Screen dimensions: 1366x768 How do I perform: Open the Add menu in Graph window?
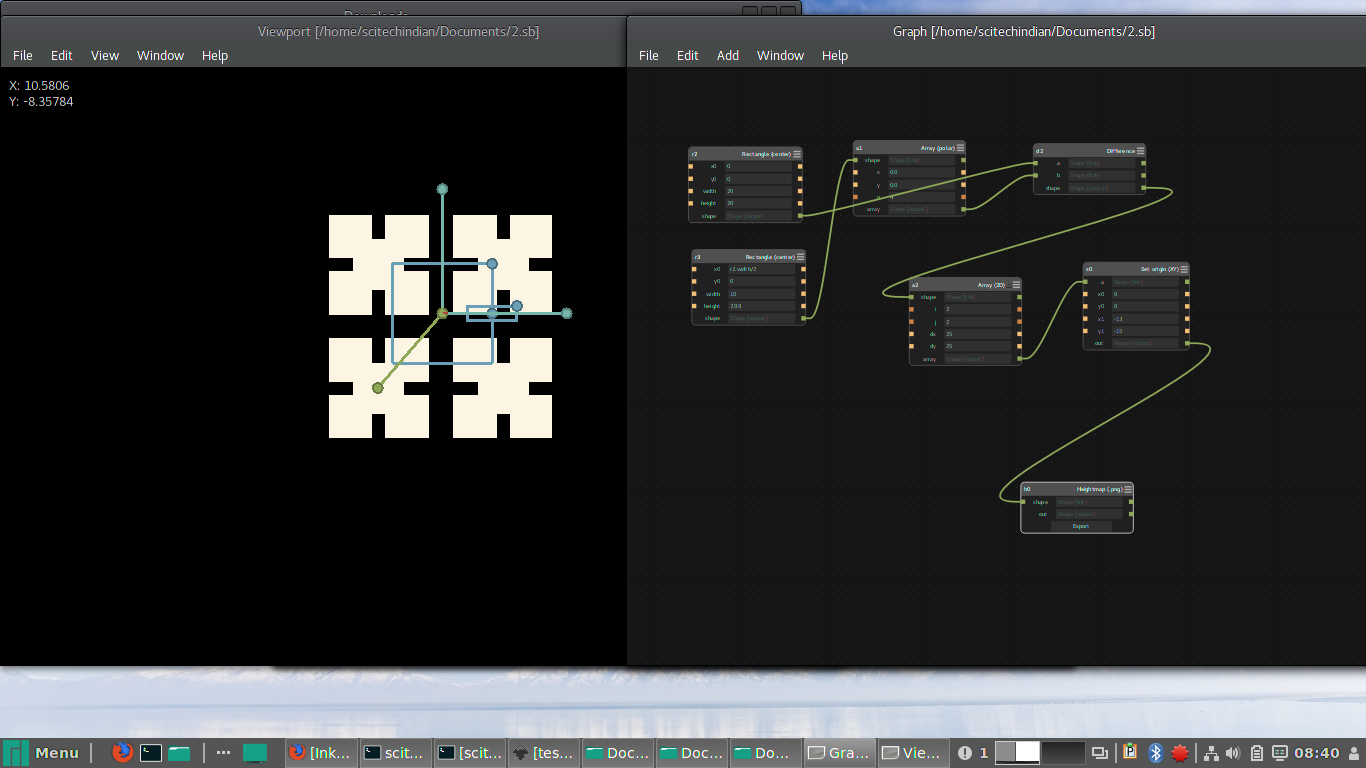click(x=727, y=55)
